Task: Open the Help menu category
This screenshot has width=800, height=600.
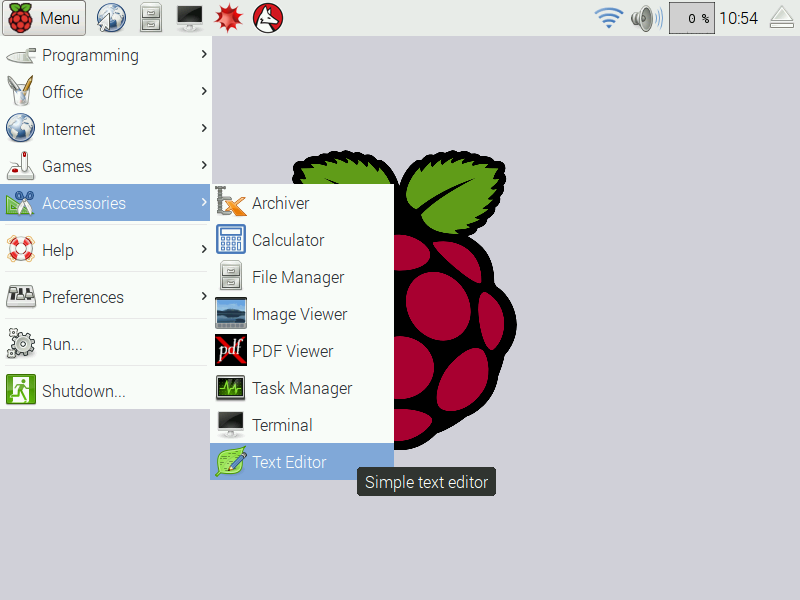Action: pos(105,249)
